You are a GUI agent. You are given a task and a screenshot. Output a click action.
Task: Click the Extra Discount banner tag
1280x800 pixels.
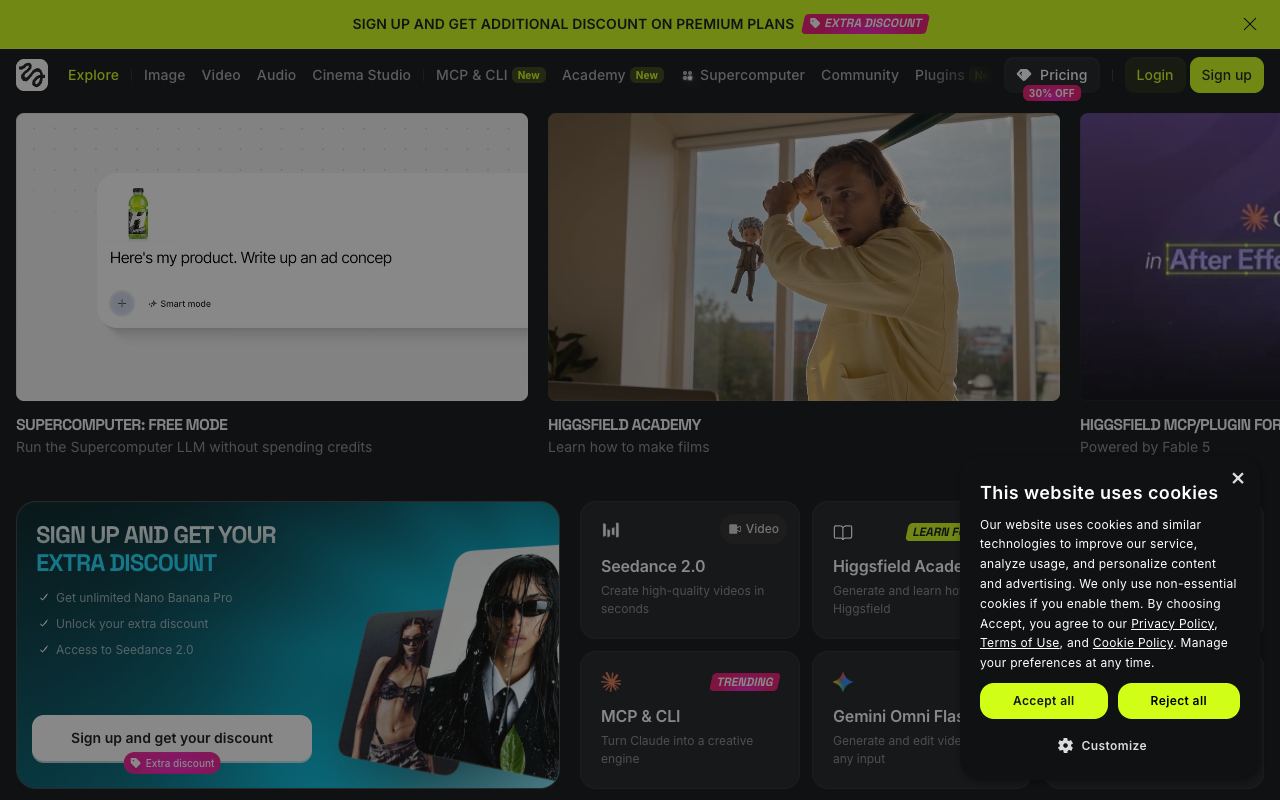point(866,23)
